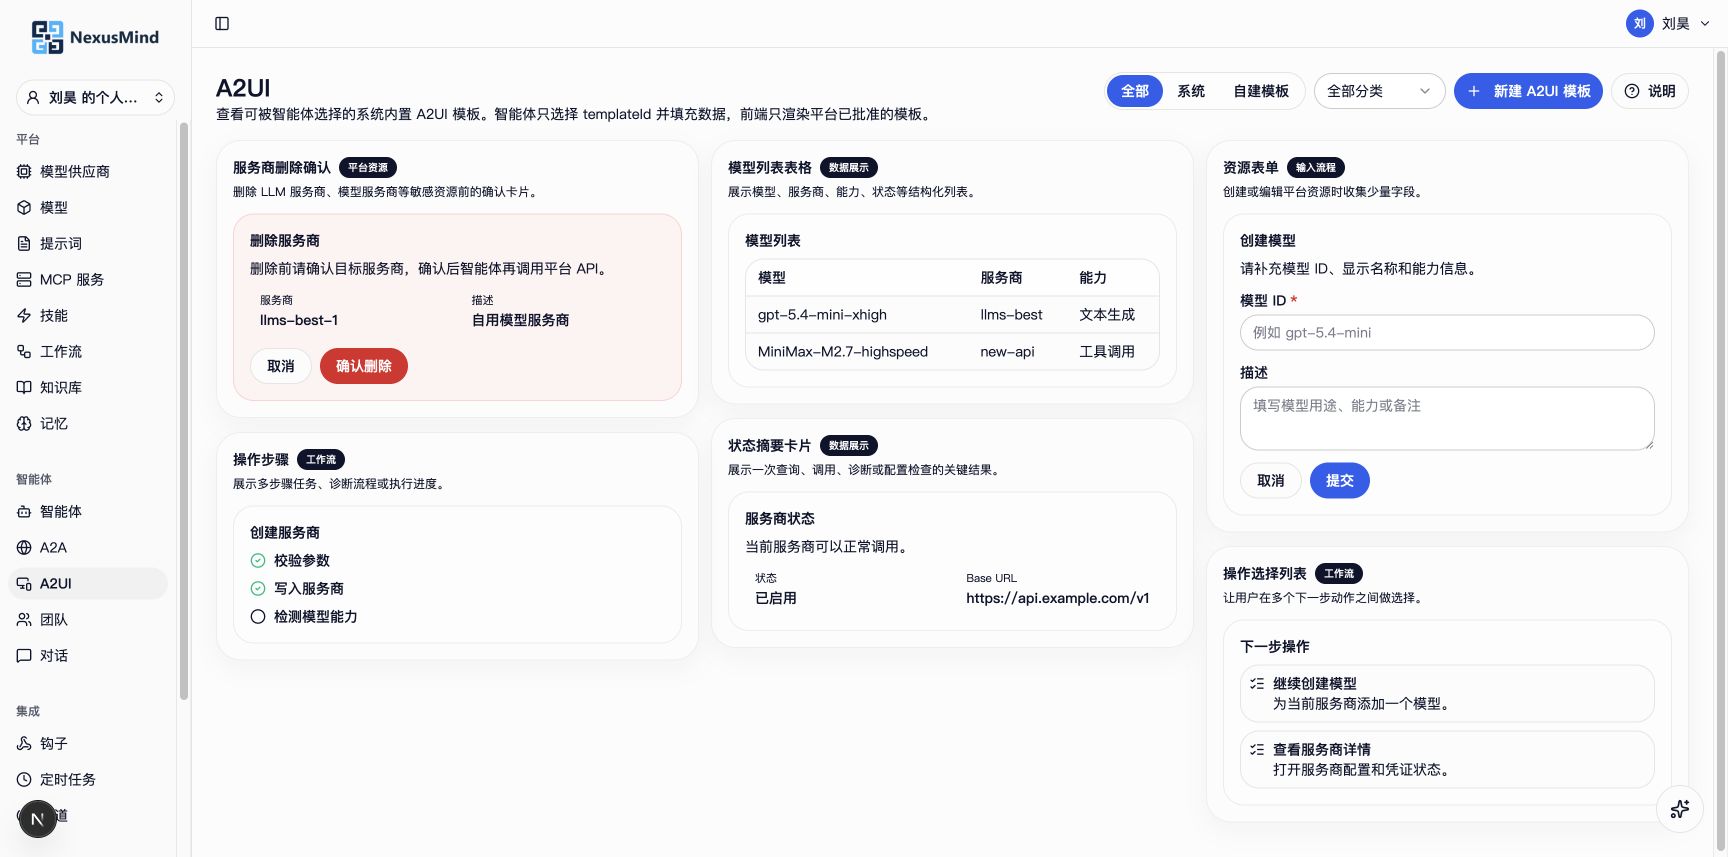Click the 检测模型能力 empty circle
The width and height of the screenshot is (1728, 857).
pyautogui.click(x=258, y=616)
